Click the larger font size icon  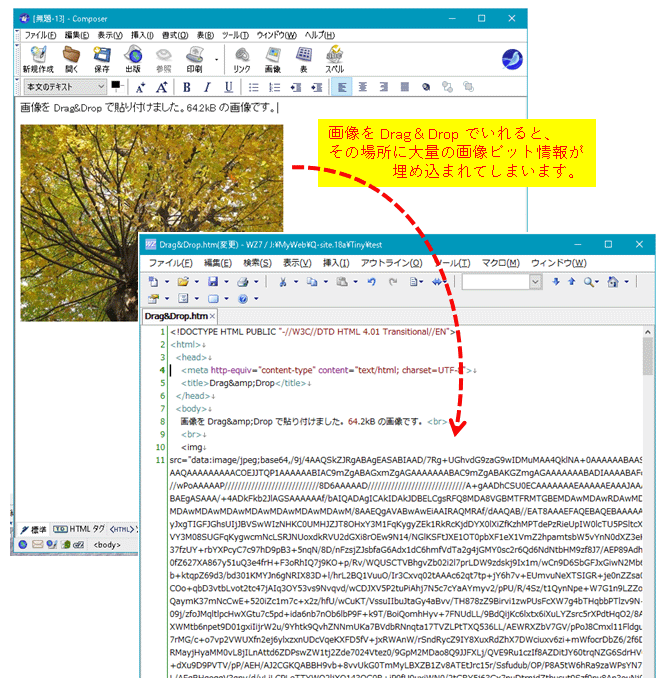161,87
